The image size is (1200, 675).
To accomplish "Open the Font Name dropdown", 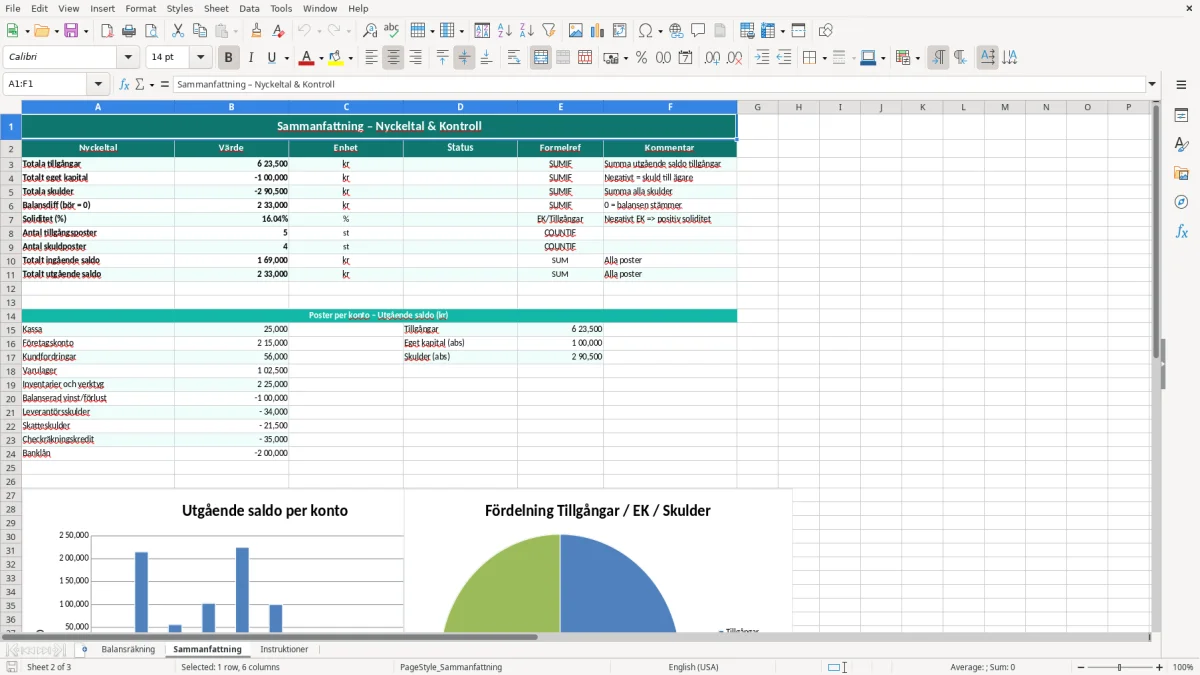I will coord(128,58).
